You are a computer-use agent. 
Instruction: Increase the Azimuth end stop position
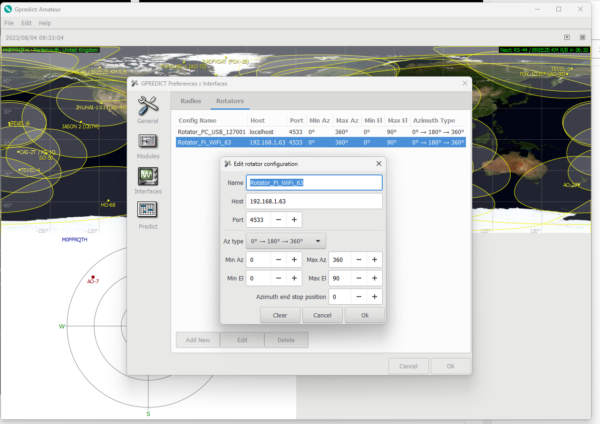[375, 297]
